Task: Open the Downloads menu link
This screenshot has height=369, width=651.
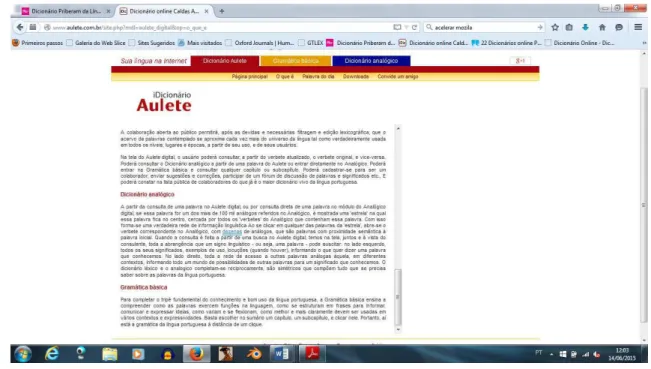Action: tap(356, 77)
